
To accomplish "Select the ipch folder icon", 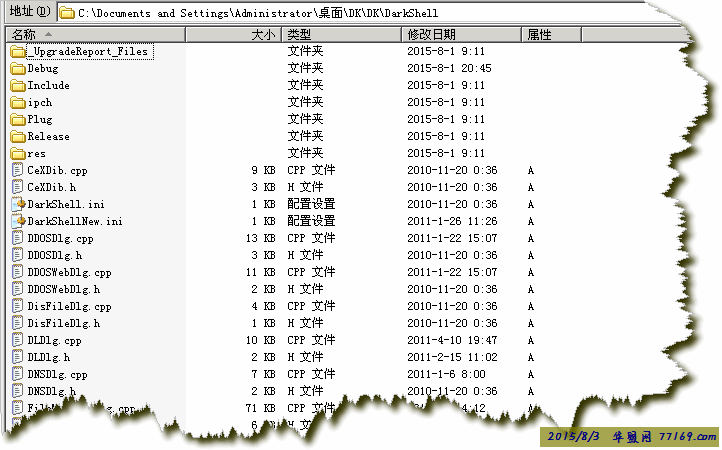I will coord(18,103).
